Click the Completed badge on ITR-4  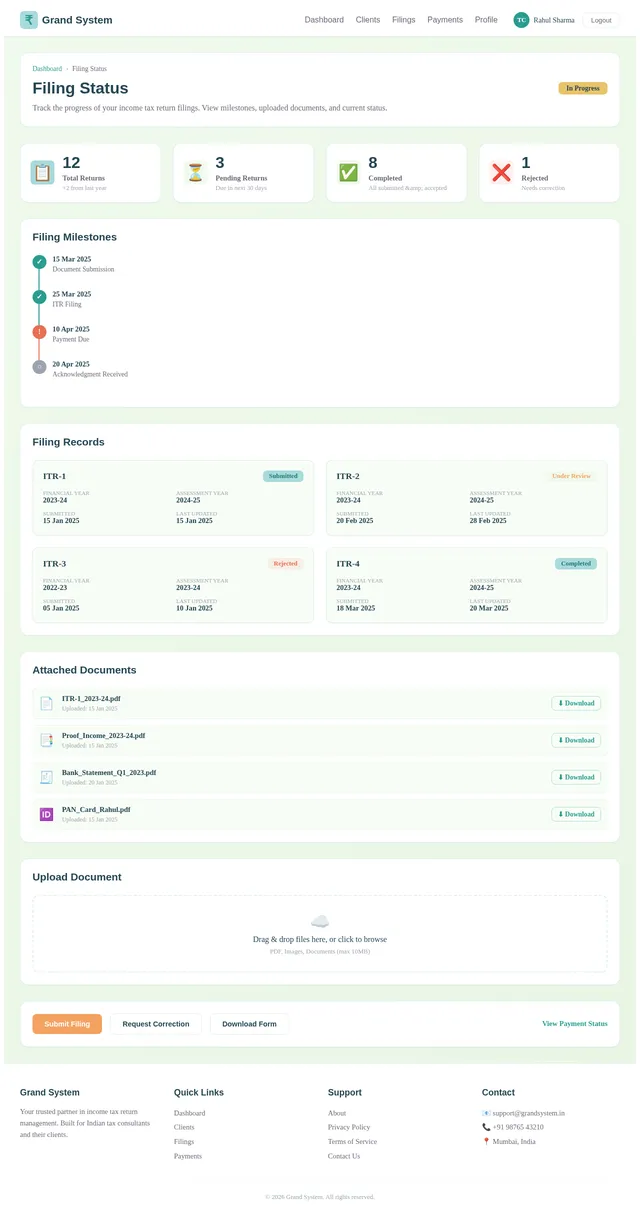click(x=576, y=564)
